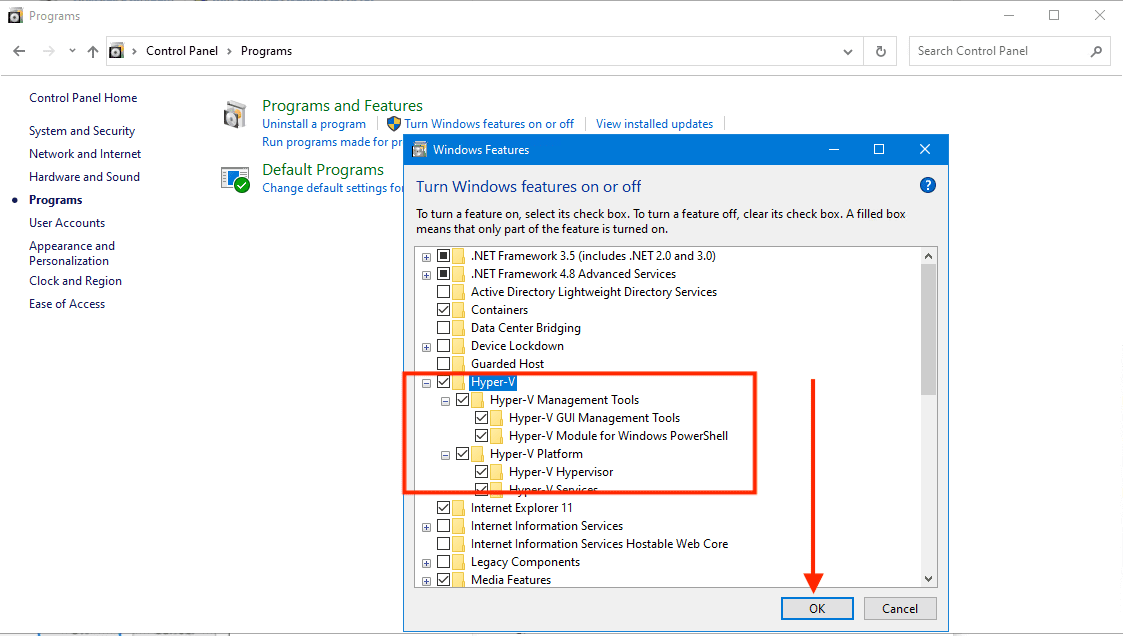Click the Default Programs icon
This screenshot has height=636, width=1123.
pos(235,179)
